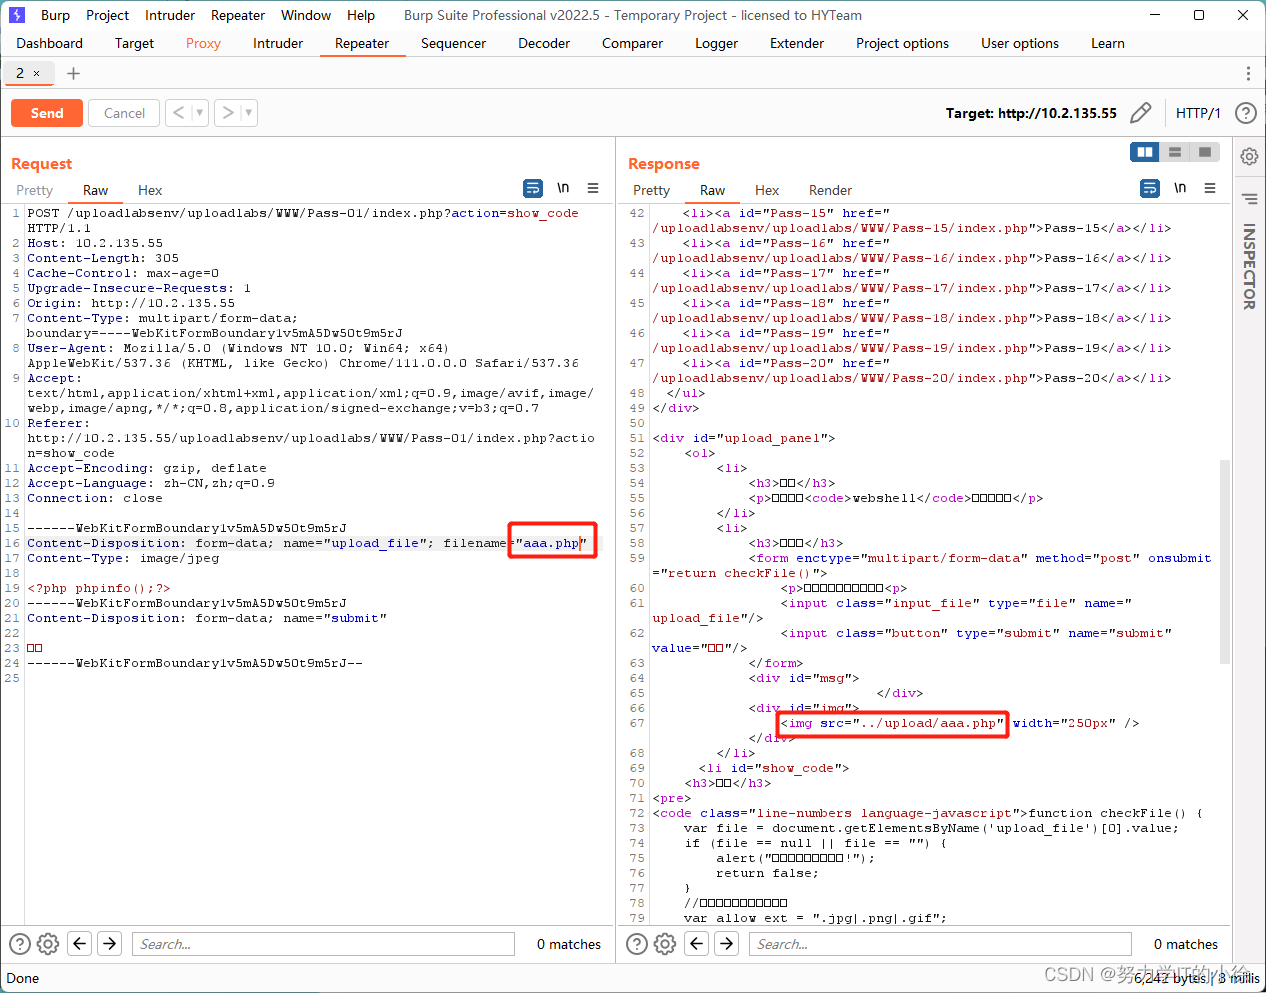Open history dropdown beside the forward arrow
1266x993 pixels.
click(249, 113)
